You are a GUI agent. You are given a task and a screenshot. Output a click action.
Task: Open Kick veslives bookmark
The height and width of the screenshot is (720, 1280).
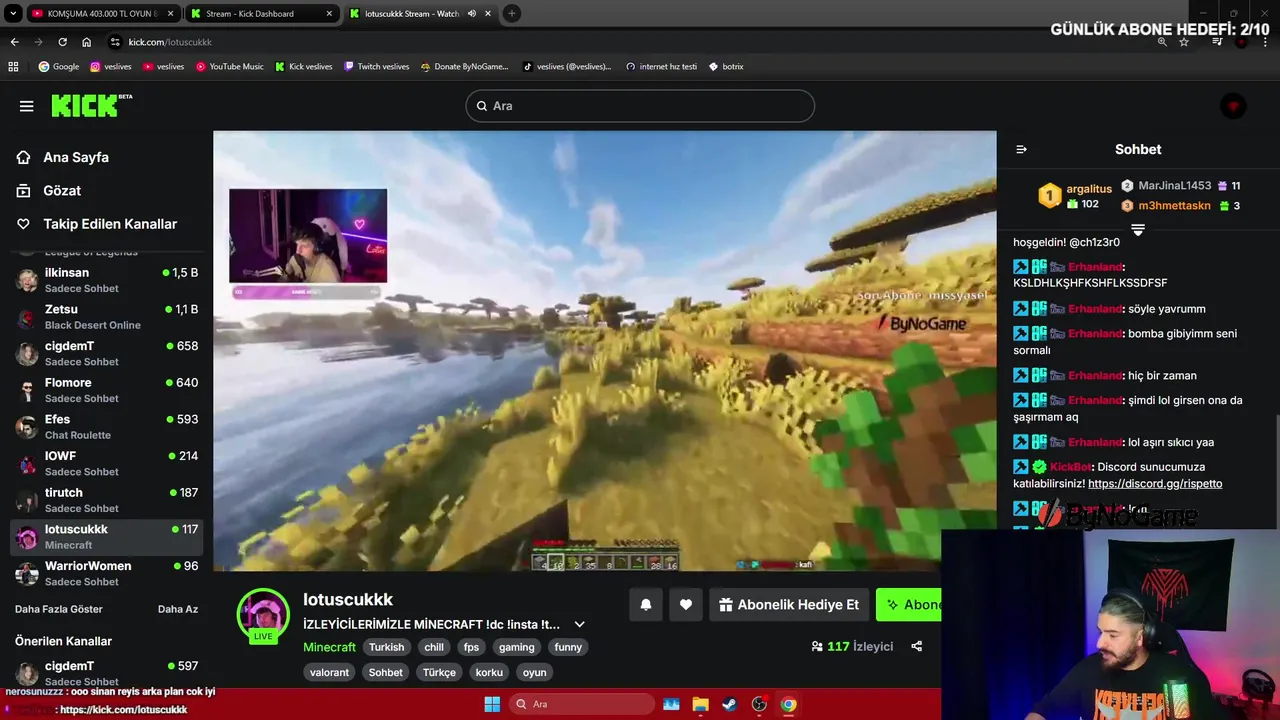(x=304, y=66)
